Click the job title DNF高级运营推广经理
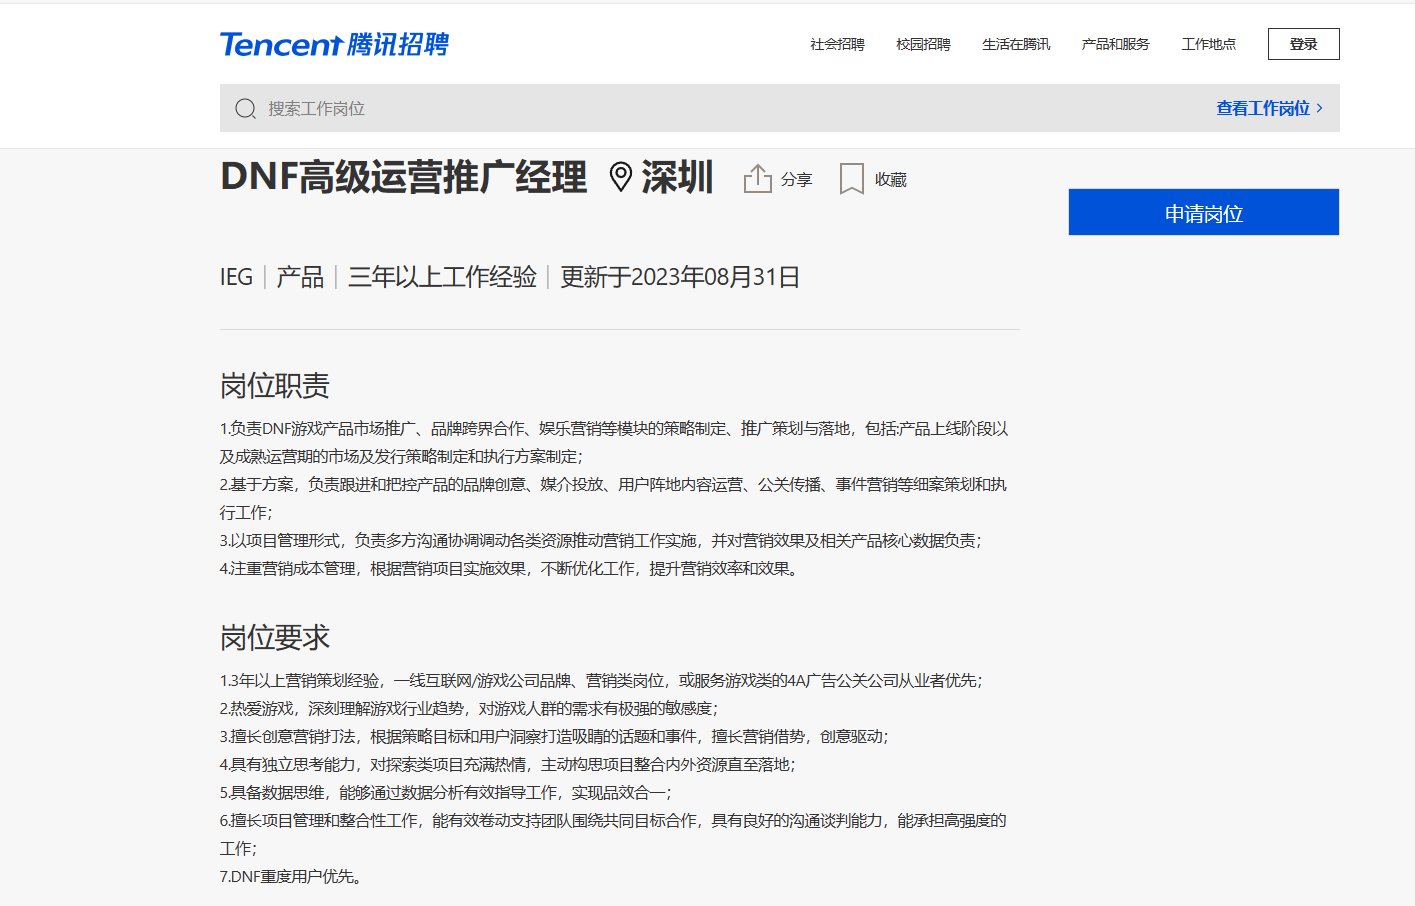 403,177
